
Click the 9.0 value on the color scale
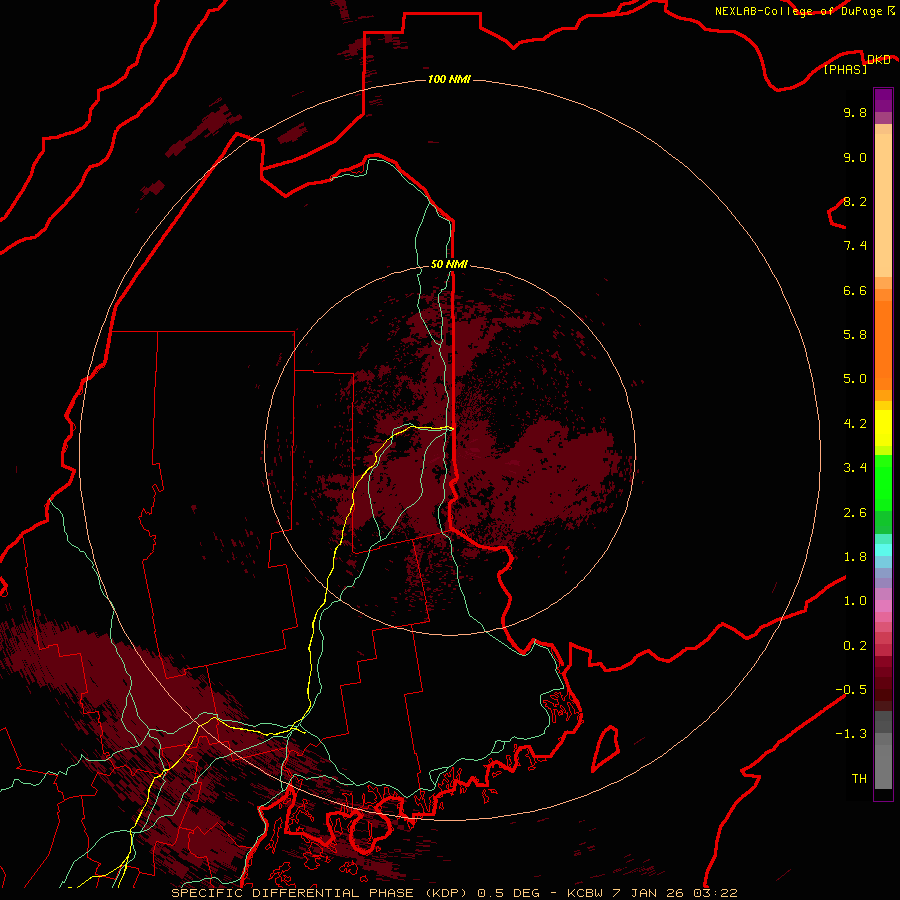coord(855,157)
